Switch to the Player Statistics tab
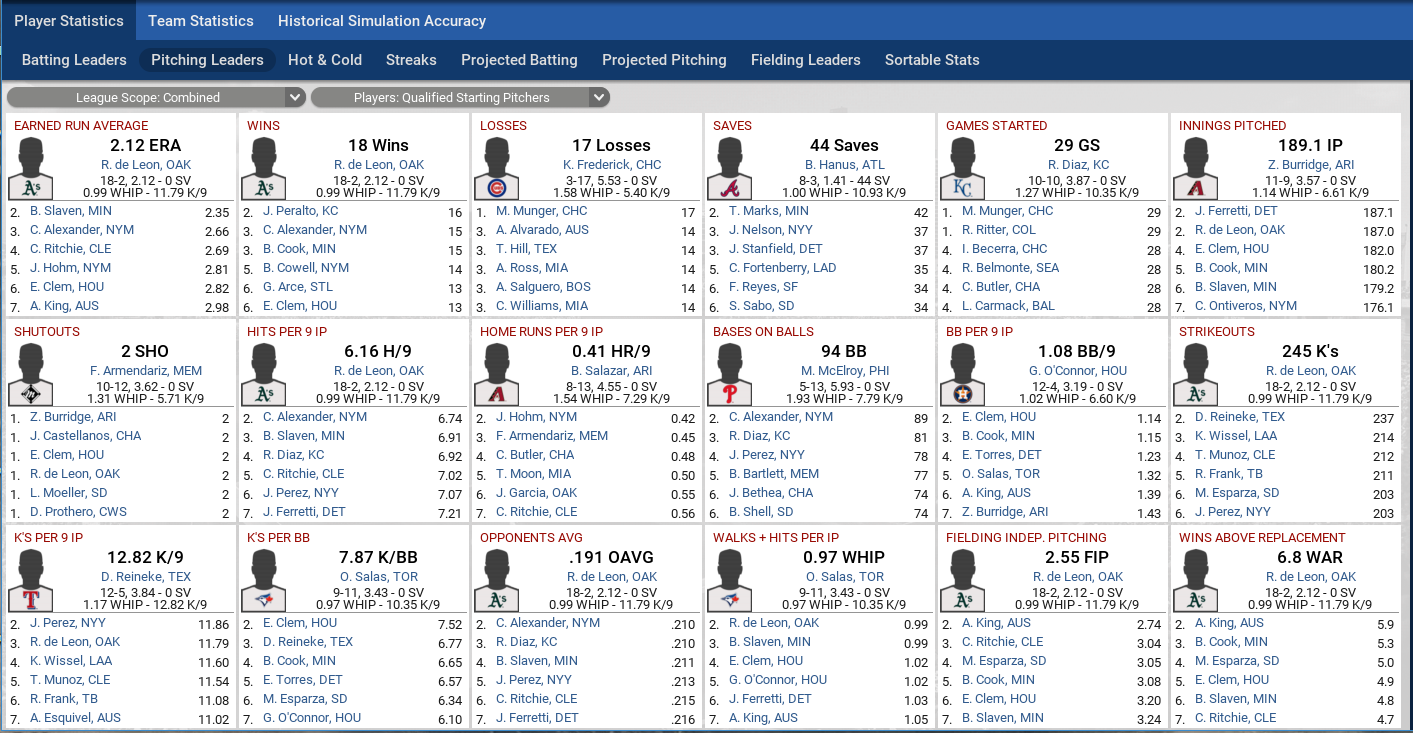1413x733 pixels. pos(69,20)
